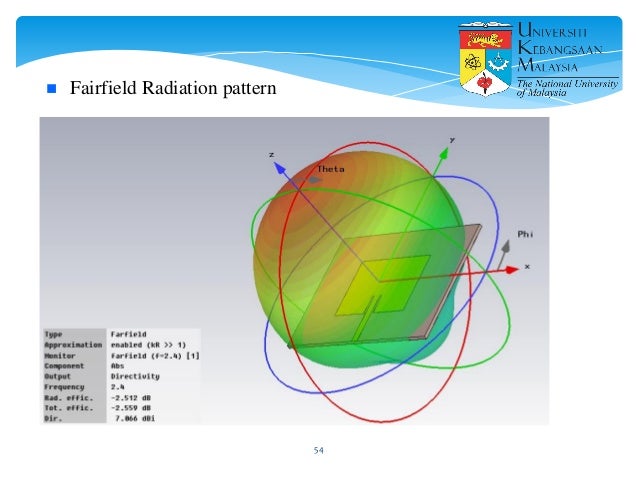Click the blue square bullet marker
This screenshot has height=479, width=638.
52,88
